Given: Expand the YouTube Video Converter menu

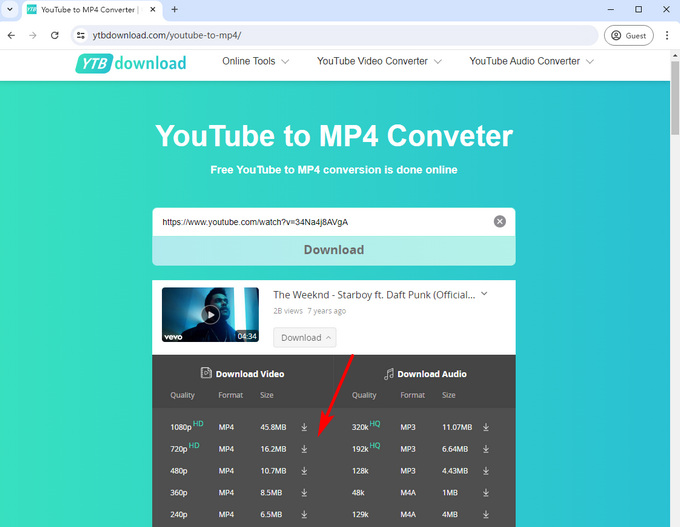Looking at the screenshot, I should point(379,61).
